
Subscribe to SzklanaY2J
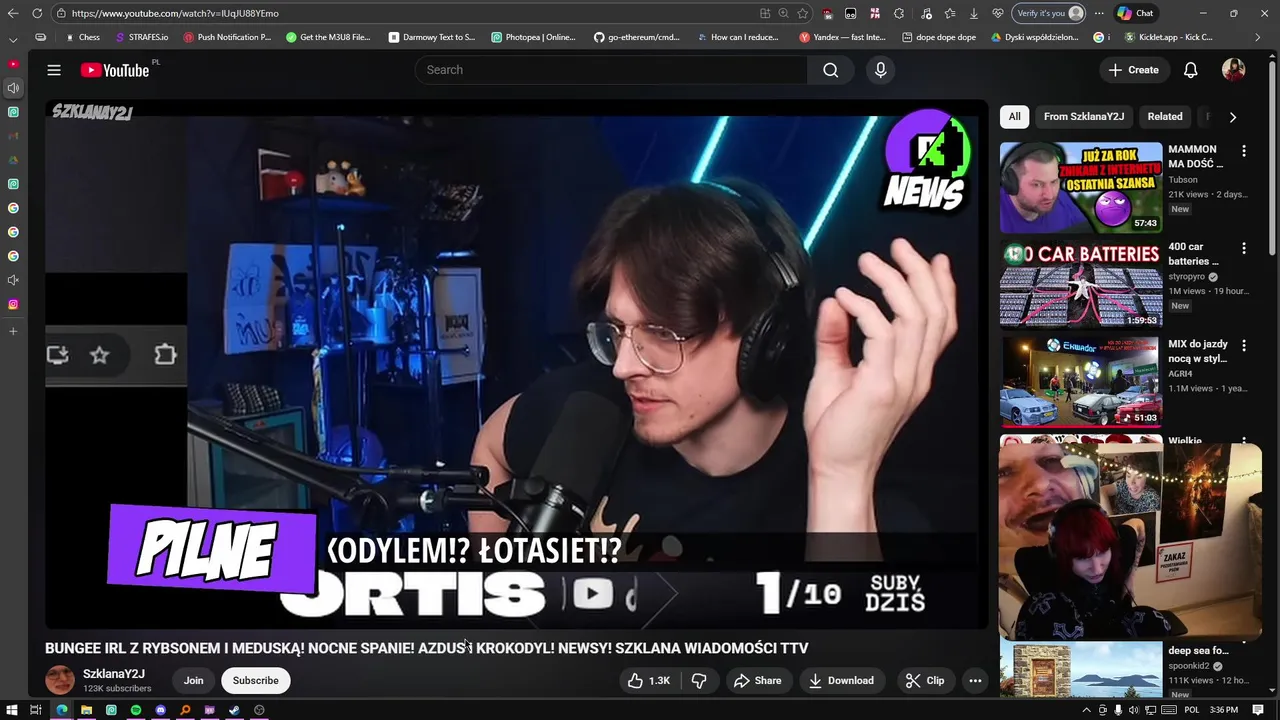(256, 681)
